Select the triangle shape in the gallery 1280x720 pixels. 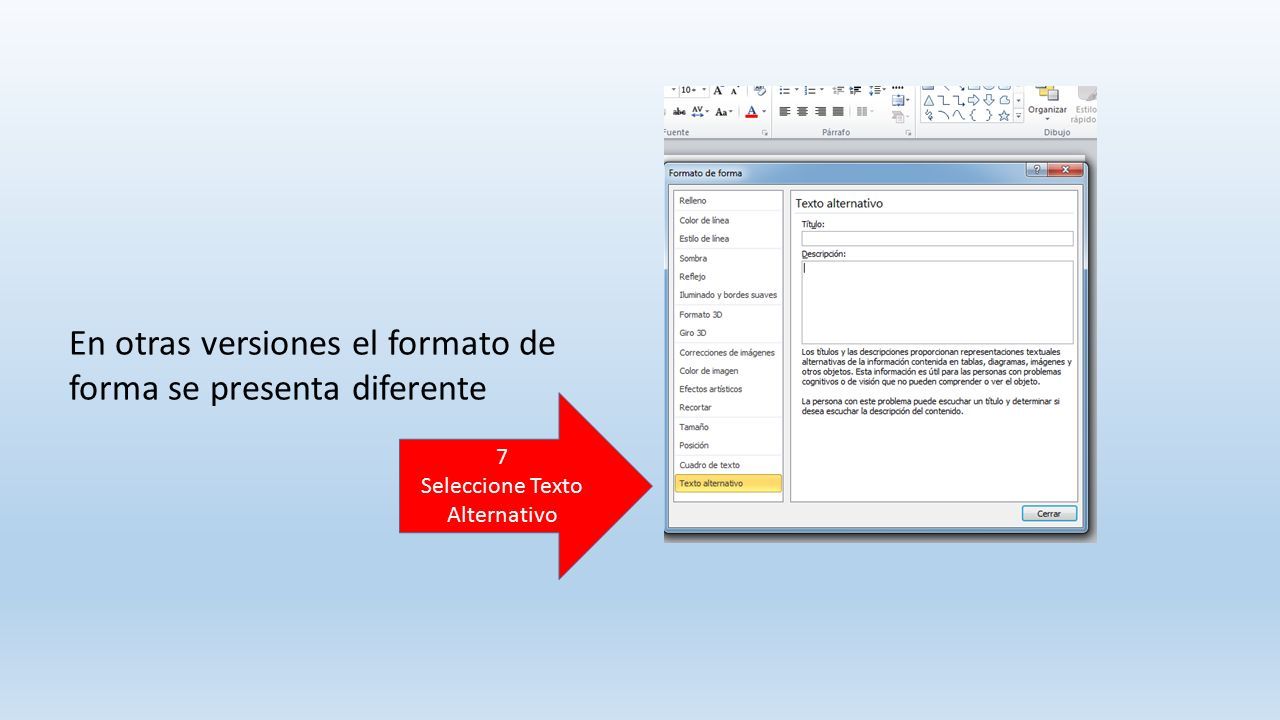point(929,101)
